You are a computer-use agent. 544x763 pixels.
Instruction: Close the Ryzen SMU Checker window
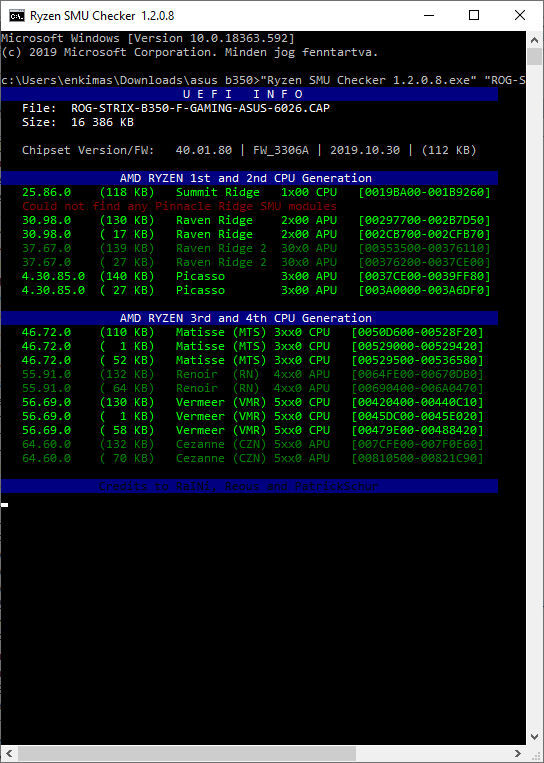(x=519, y=16)
